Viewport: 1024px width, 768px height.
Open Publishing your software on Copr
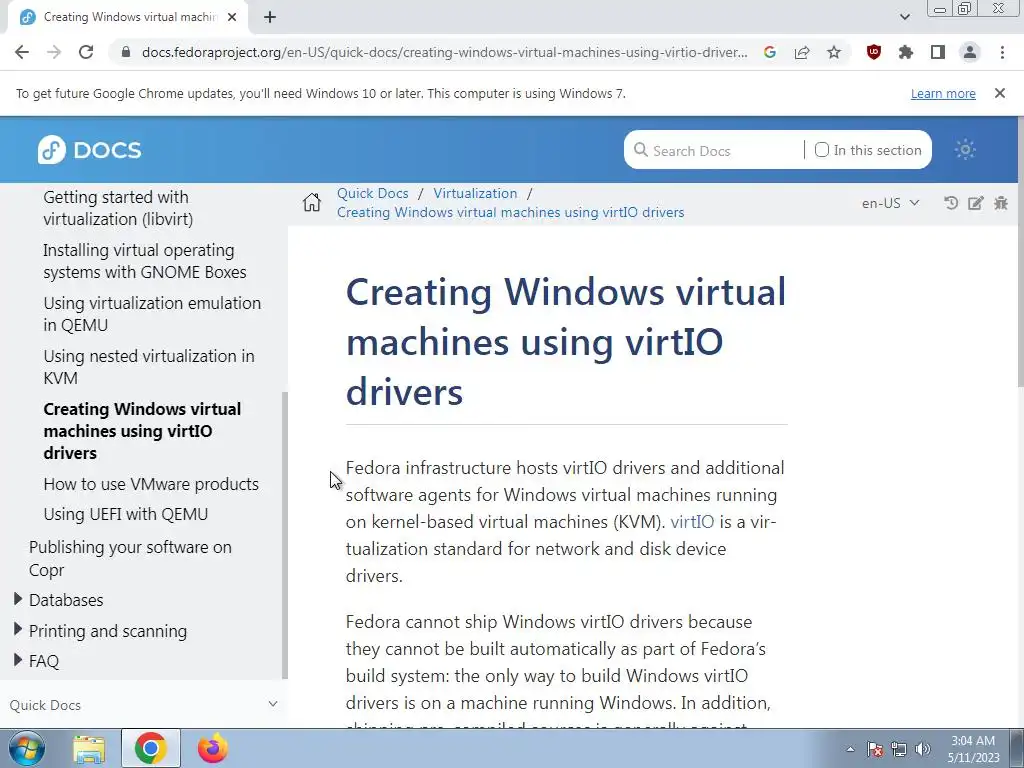[x=130, y=558]
